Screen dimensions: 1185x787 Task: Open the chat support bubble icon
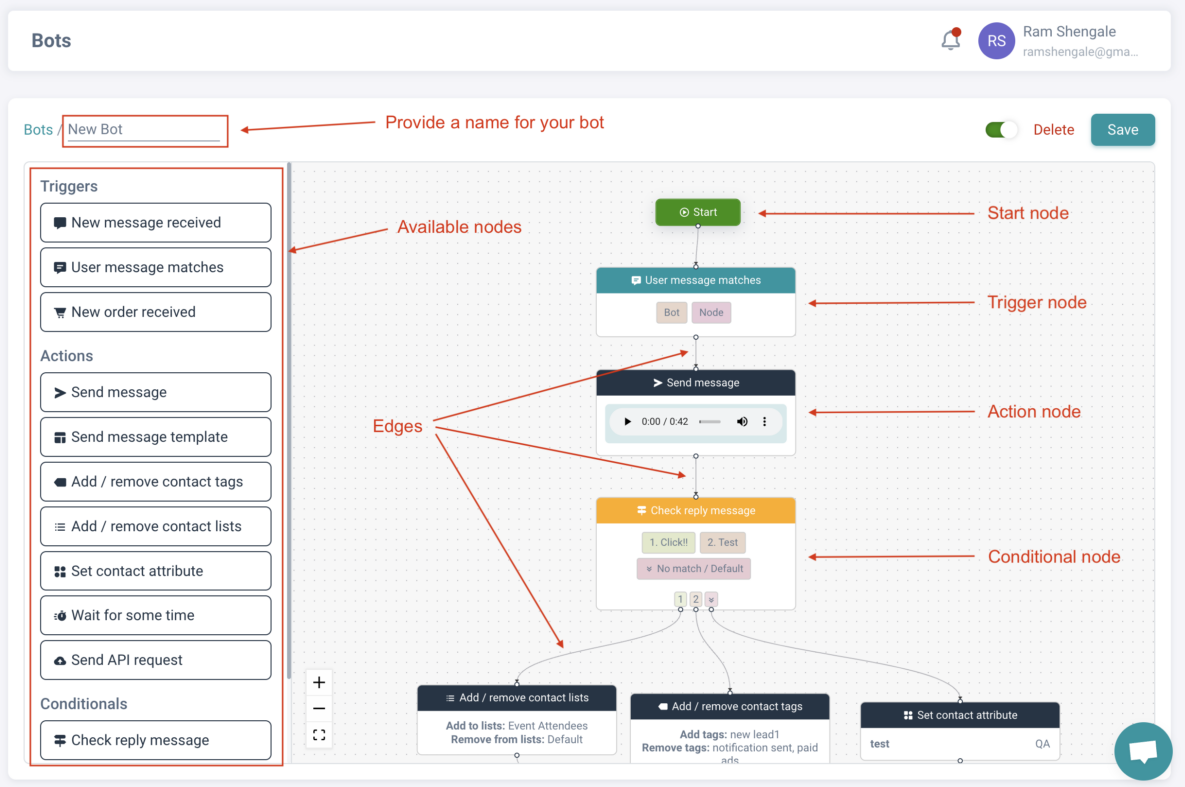point(1143,751)
